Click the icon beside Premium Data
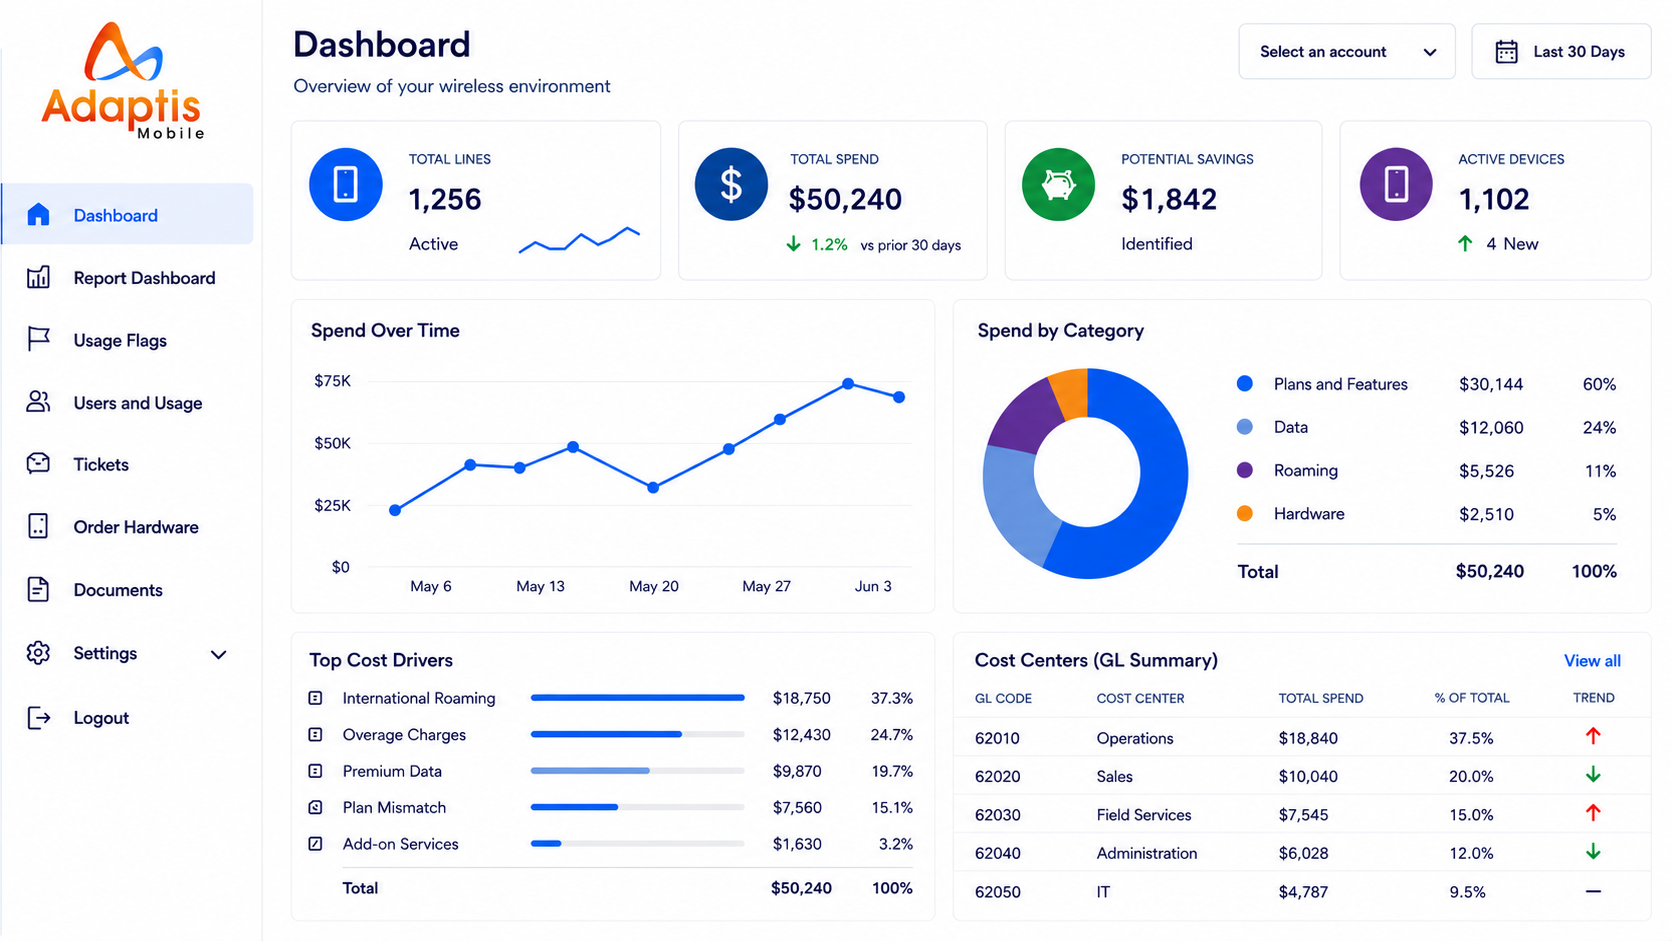Screen dimensions: 1672x941 coord(315,771)
